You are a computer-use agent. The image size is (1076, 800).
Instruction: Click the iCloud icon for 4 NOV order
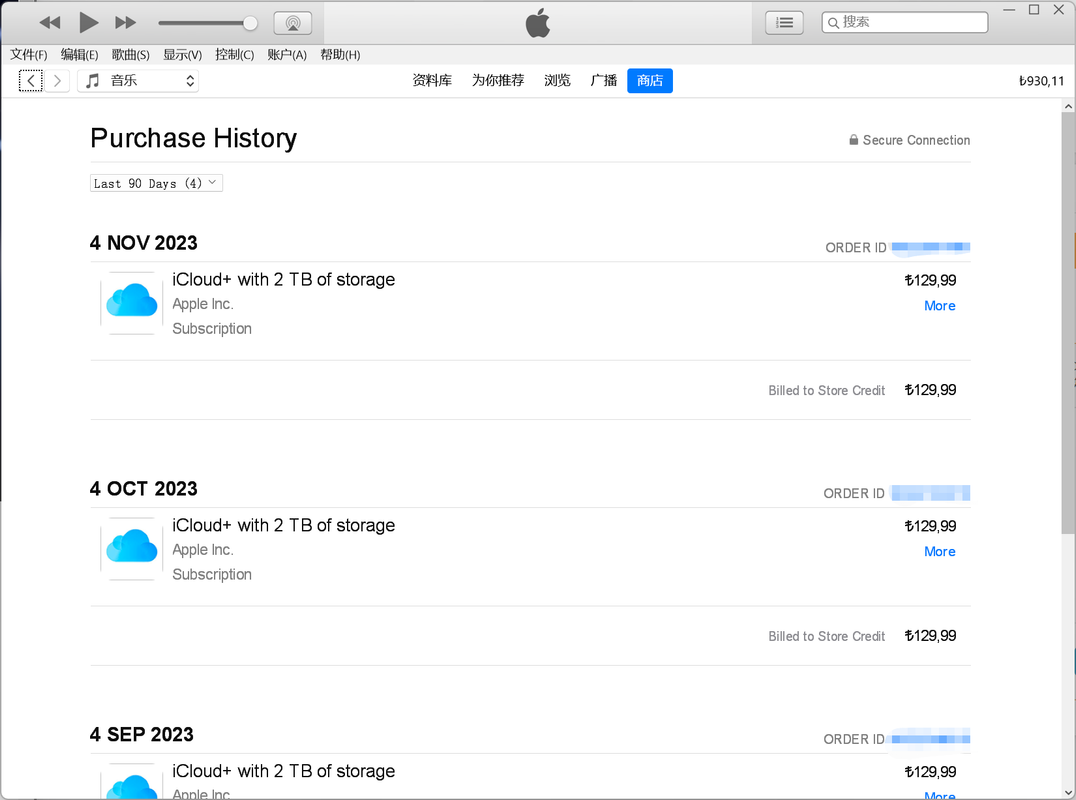(x=132, y=303)
